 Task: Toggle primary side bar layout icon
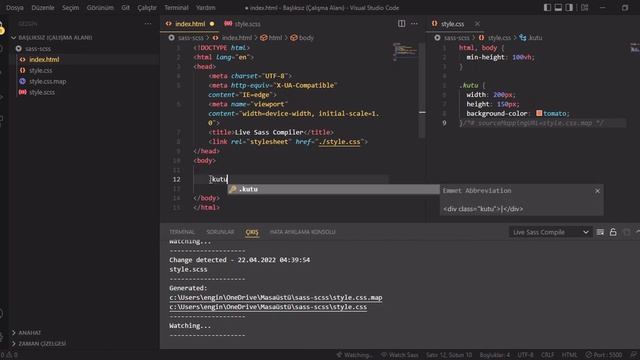click(x=547, y=8)
